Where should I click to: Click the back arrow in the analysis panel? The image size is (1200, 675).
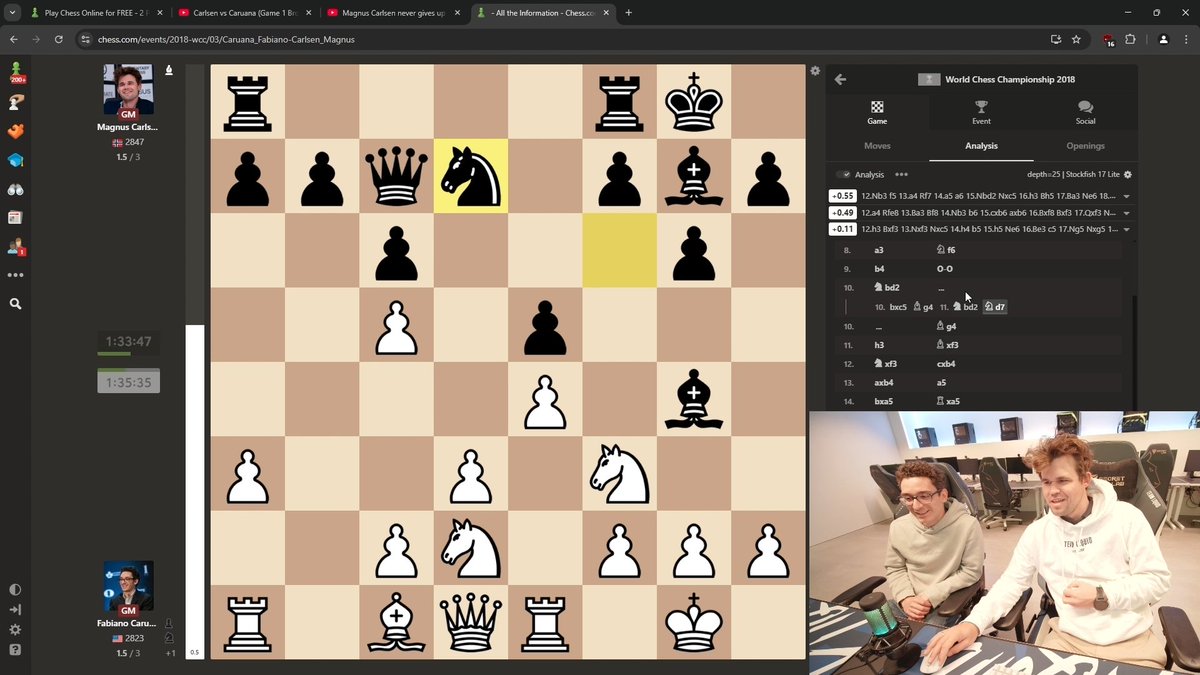(840, 79)
